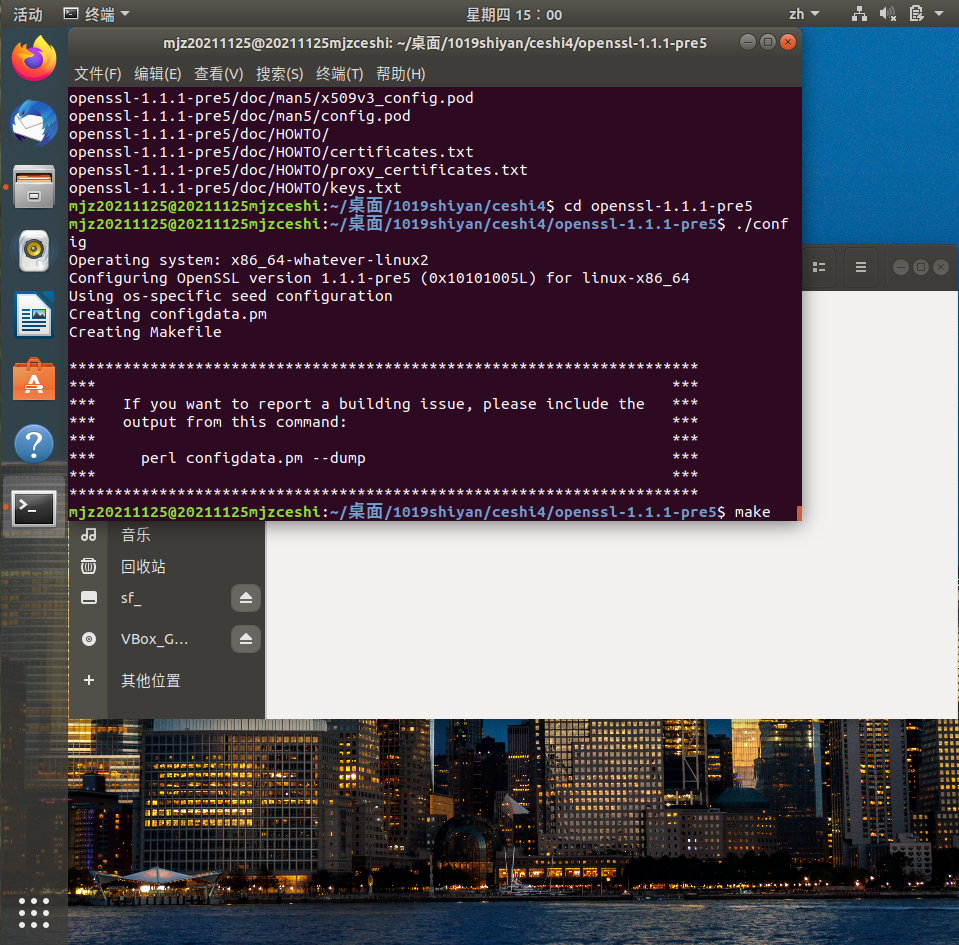
Task: Open the 搜索(S) menu in terminal
Action: [279, 74]
